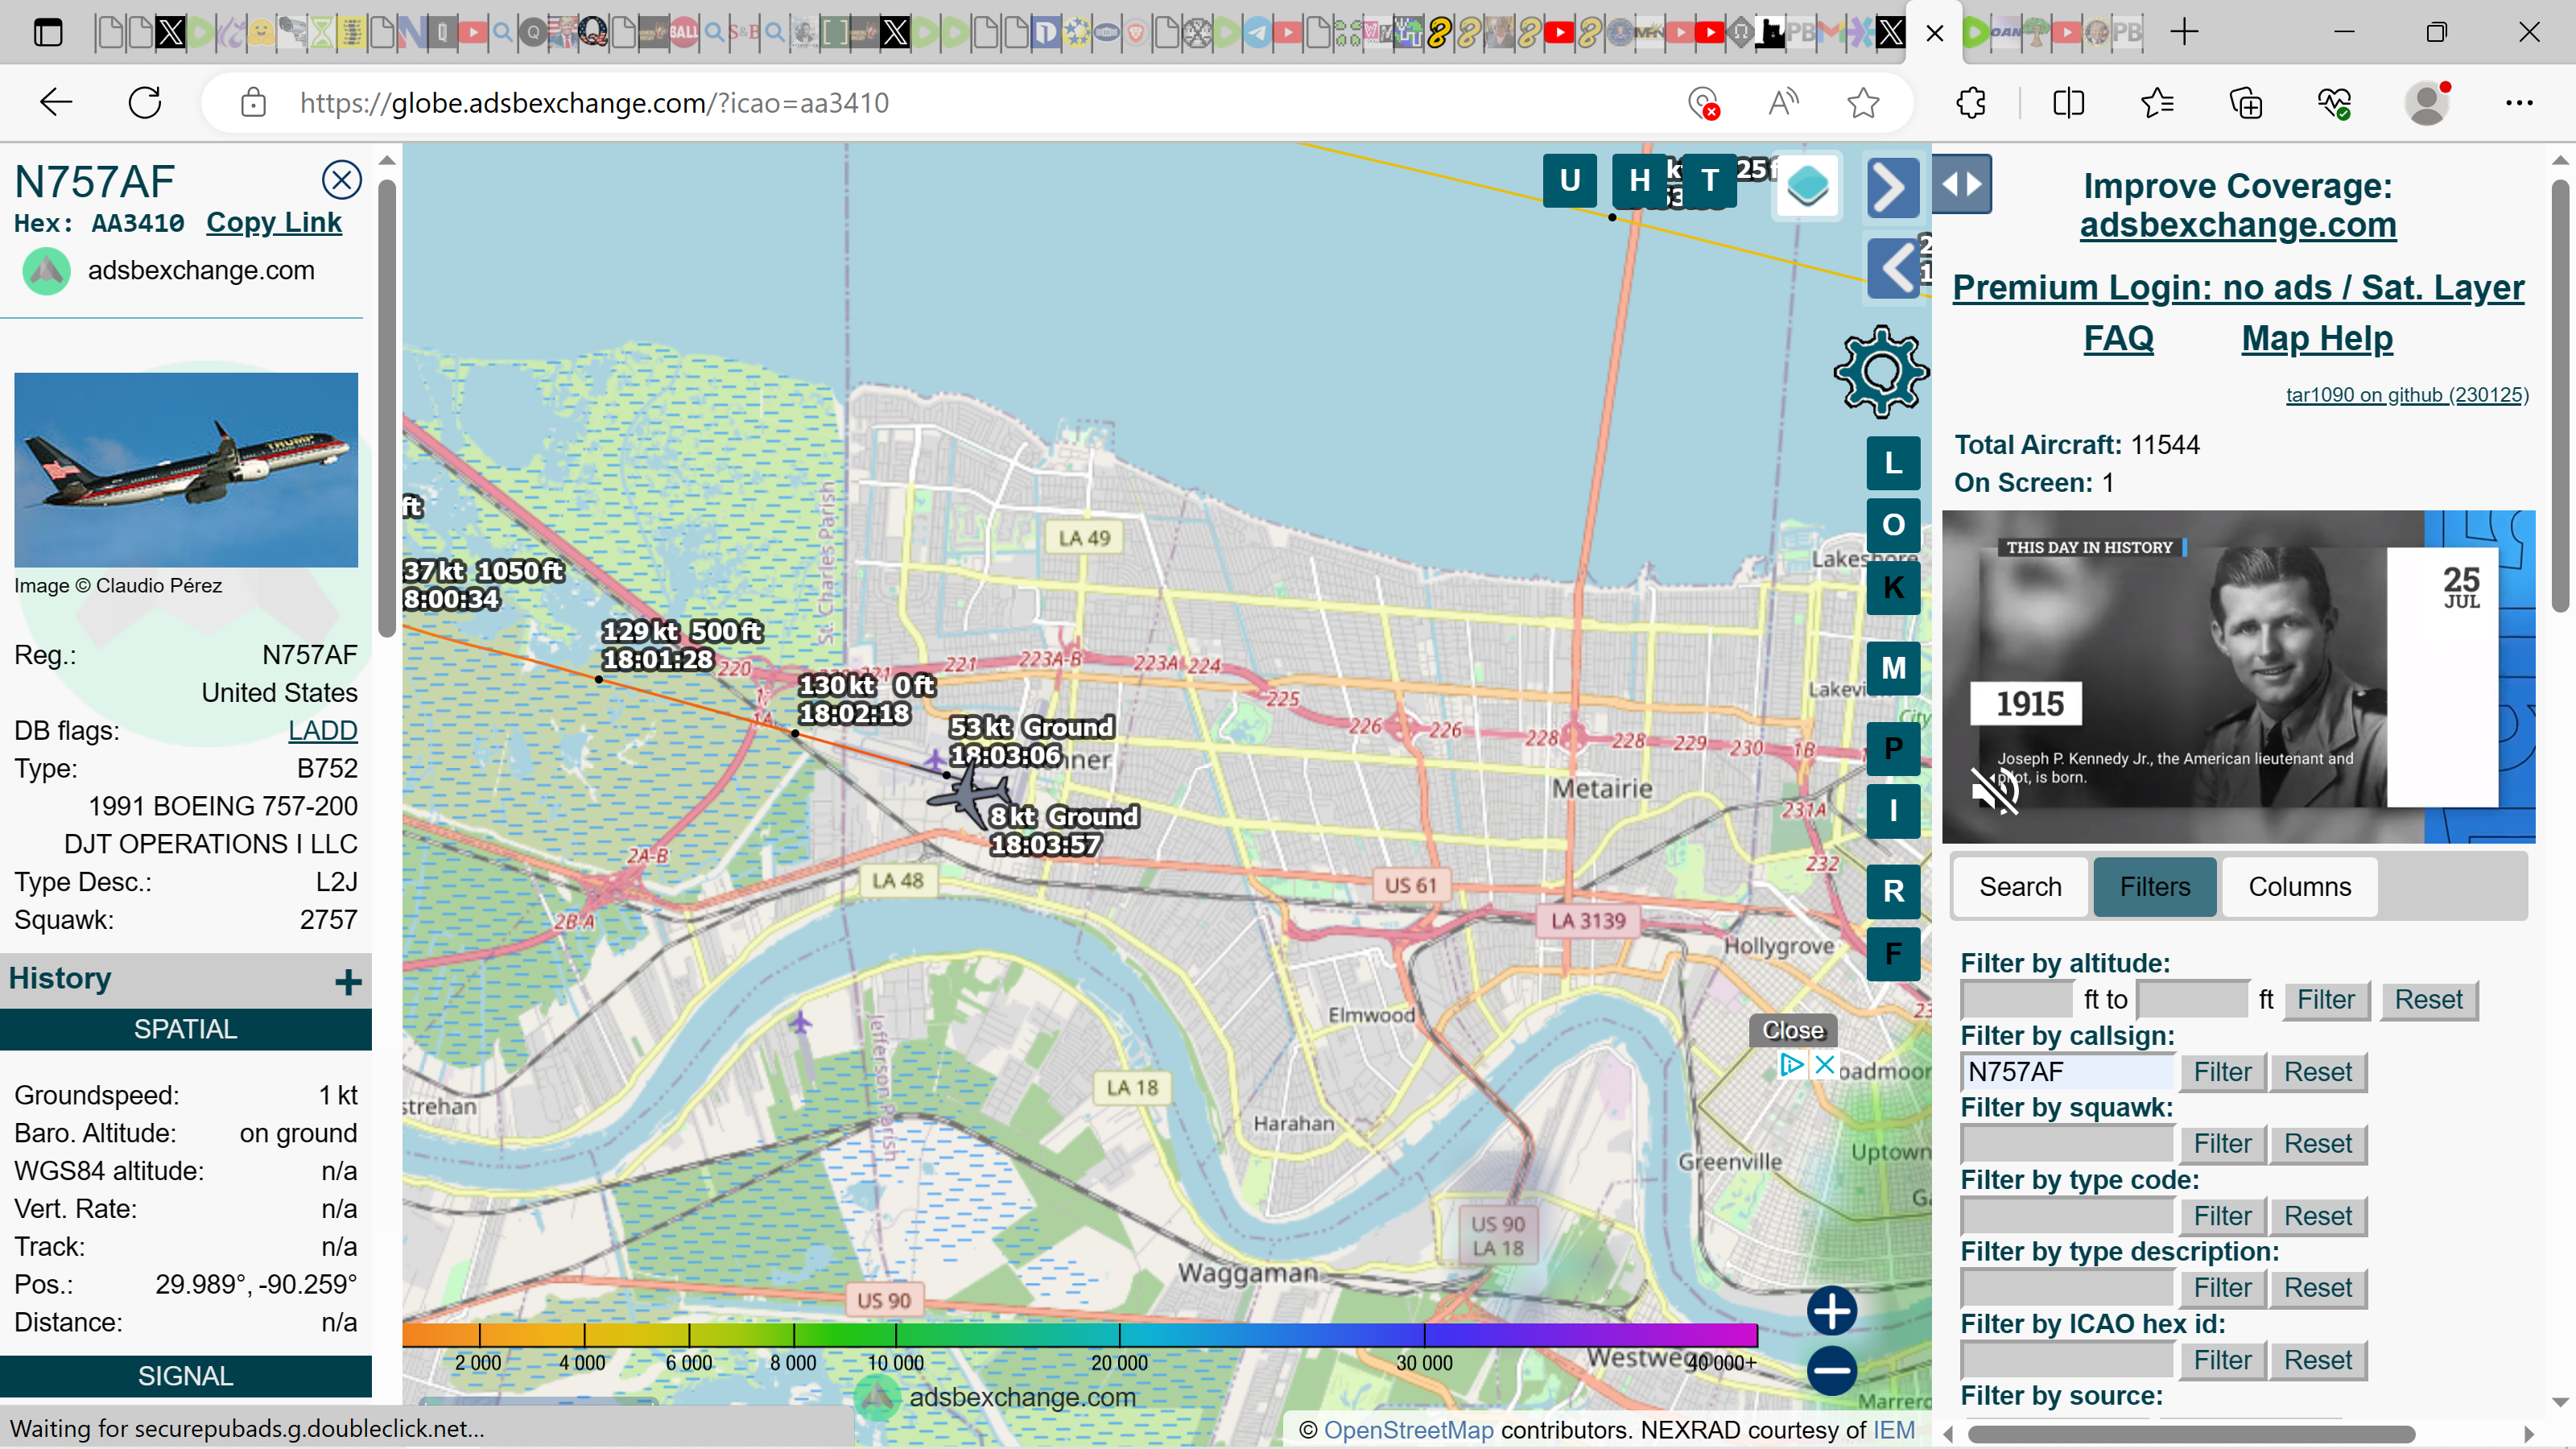Click the Read aloud icon

tap(1782, 102)
